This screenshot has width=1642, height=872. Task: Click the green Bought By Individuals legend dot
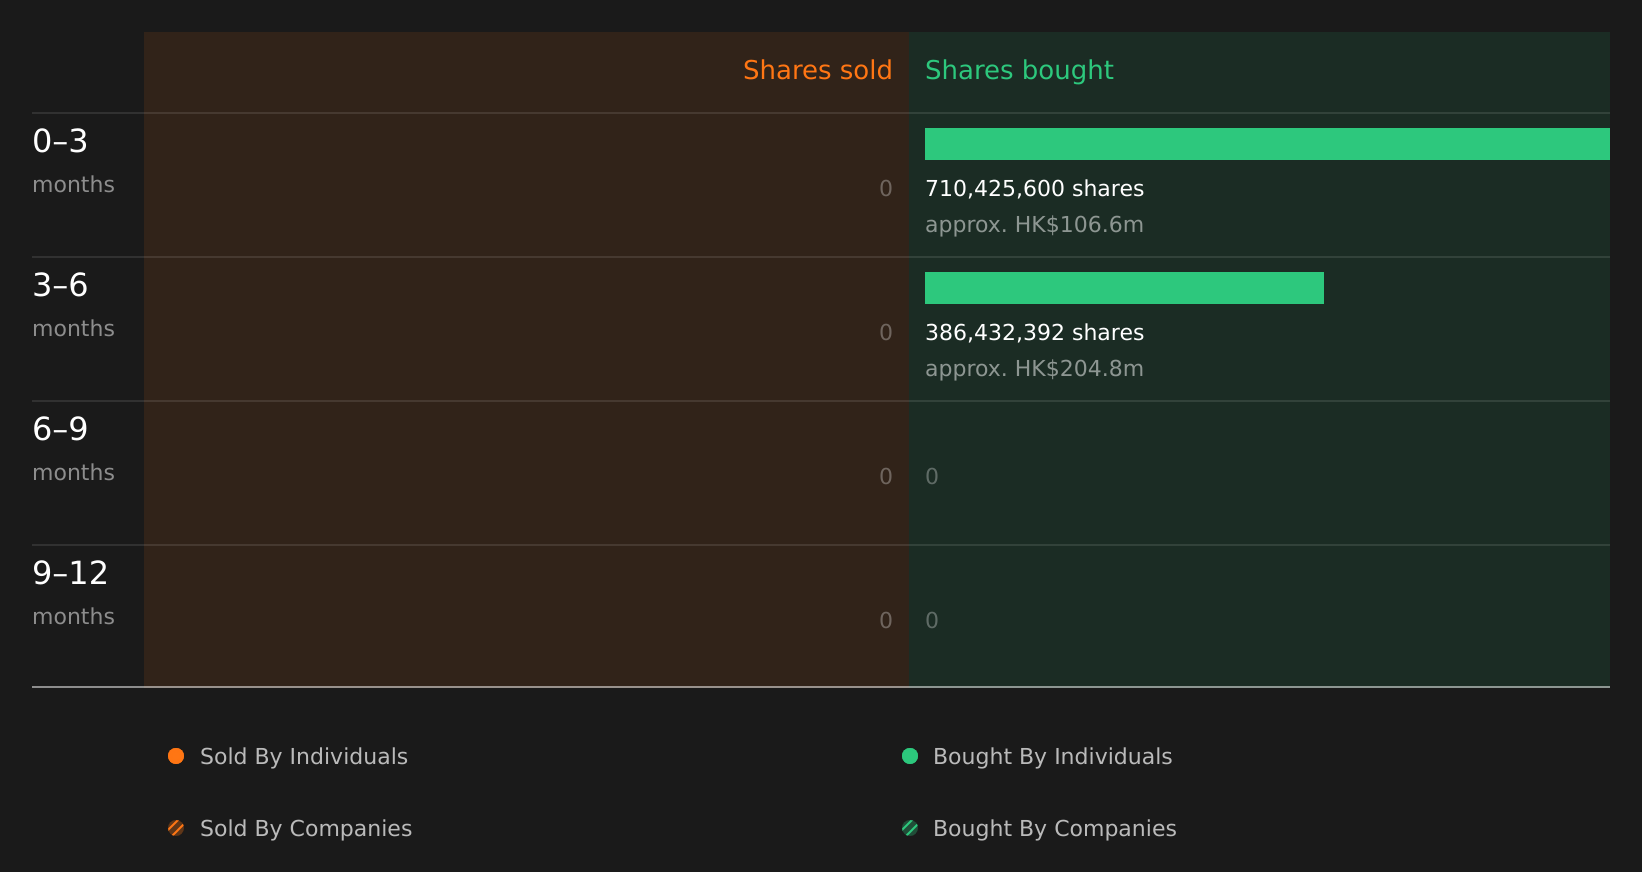pos(910,756)
